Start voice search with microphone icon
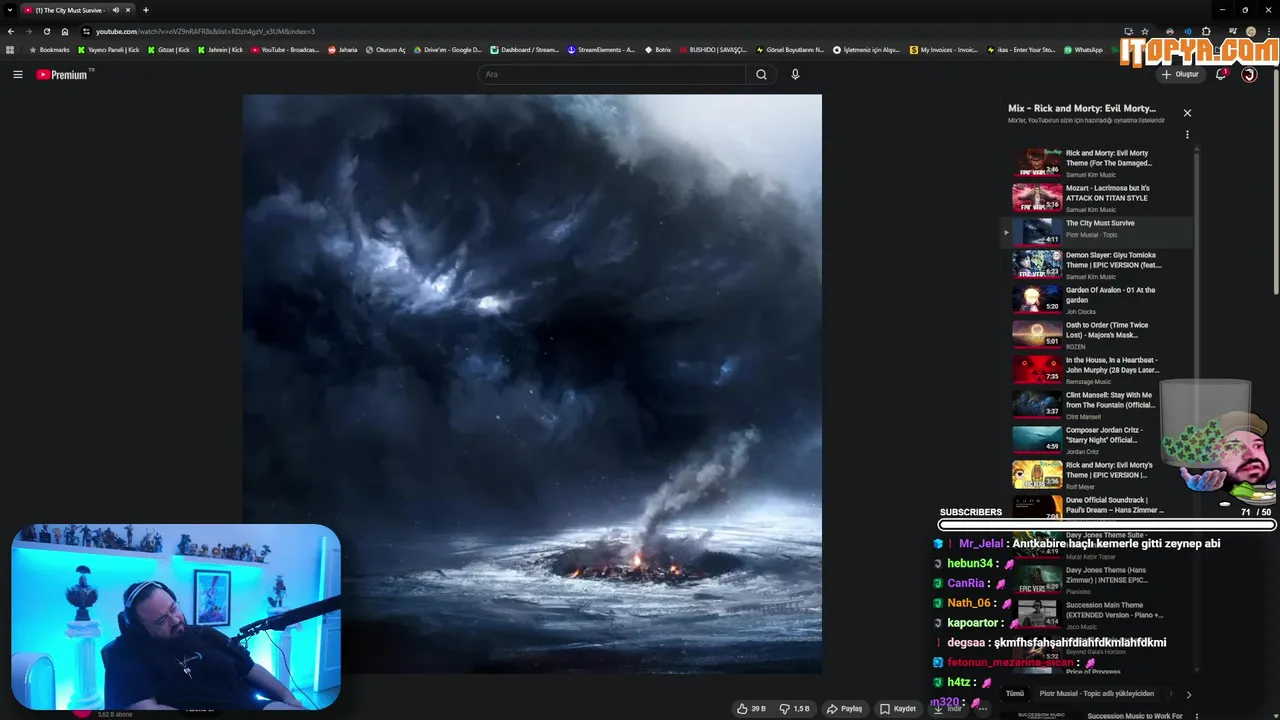This screenshot has width=1280, height=720. (x=795, y=74)
